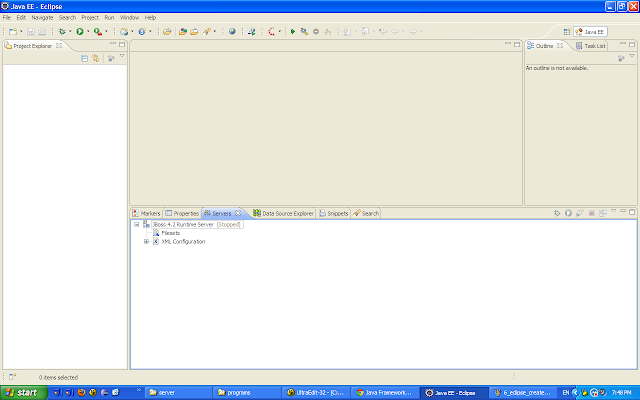Close the Servers tab with its X
The height and width of the screenshot is (400, 640).
(238, 213)
